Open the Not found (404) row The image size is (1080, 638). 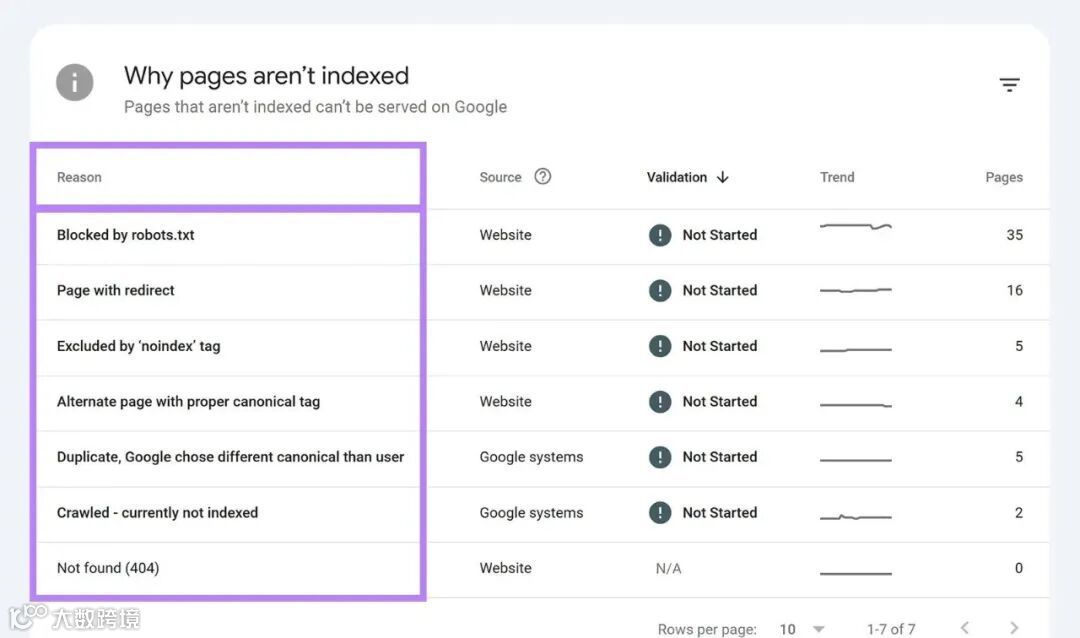coord(108,568)
